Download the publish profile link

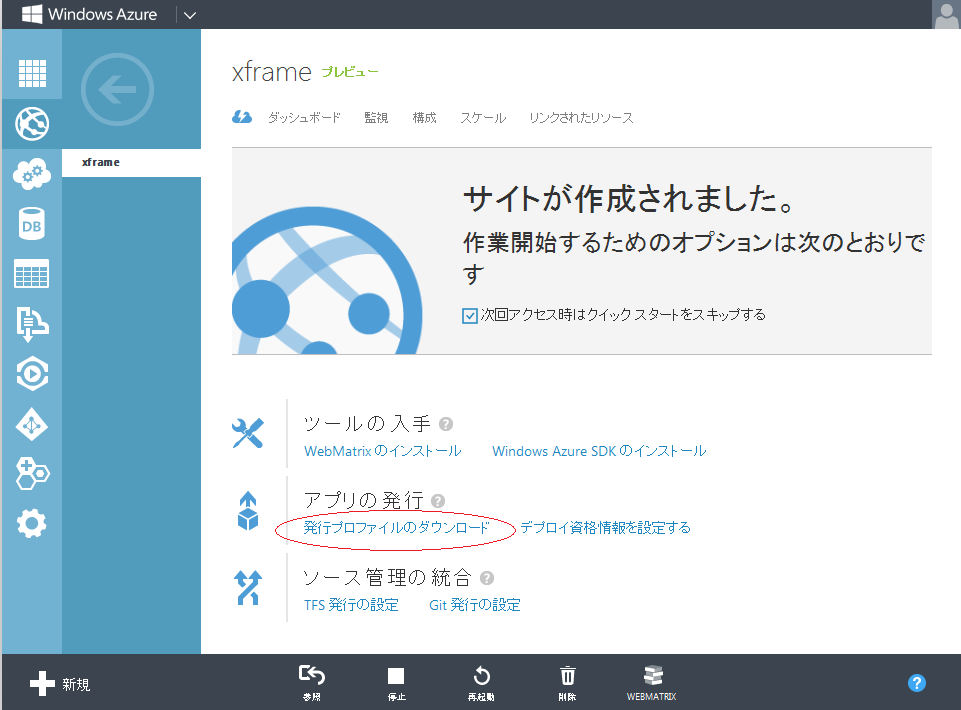394,527
